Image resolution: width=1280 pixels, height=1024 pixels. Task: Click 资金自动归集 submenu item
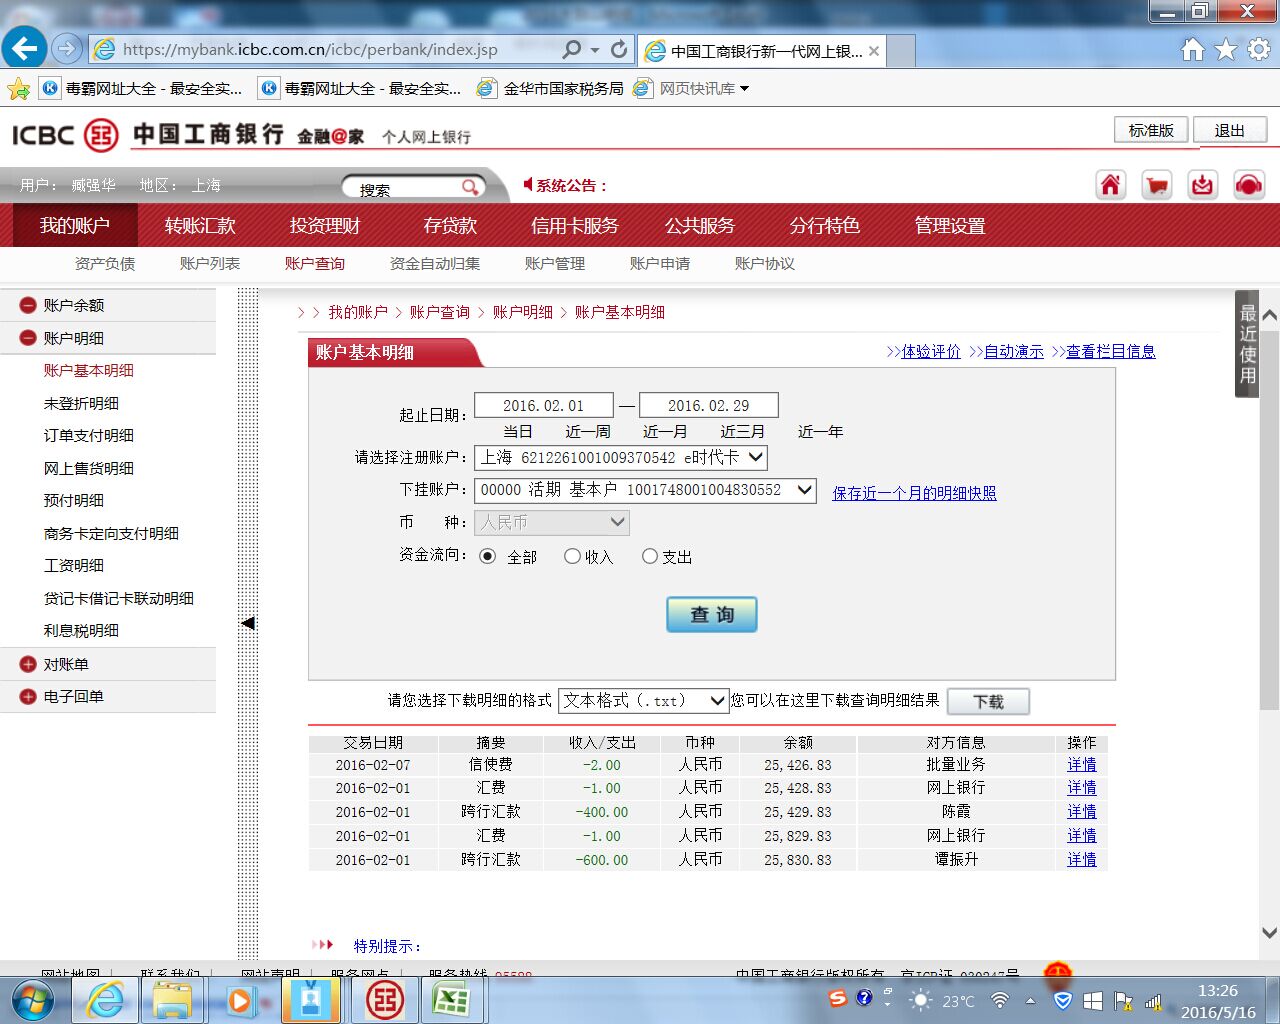[435, 264]
